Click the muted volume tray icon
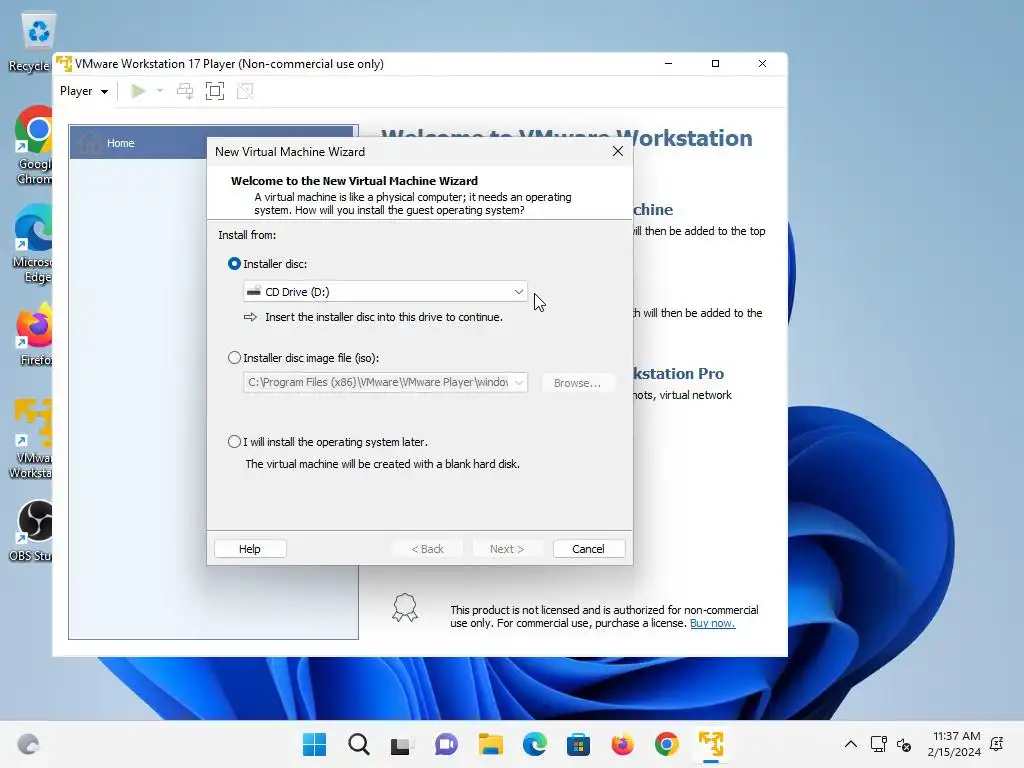 pos(904,744)
